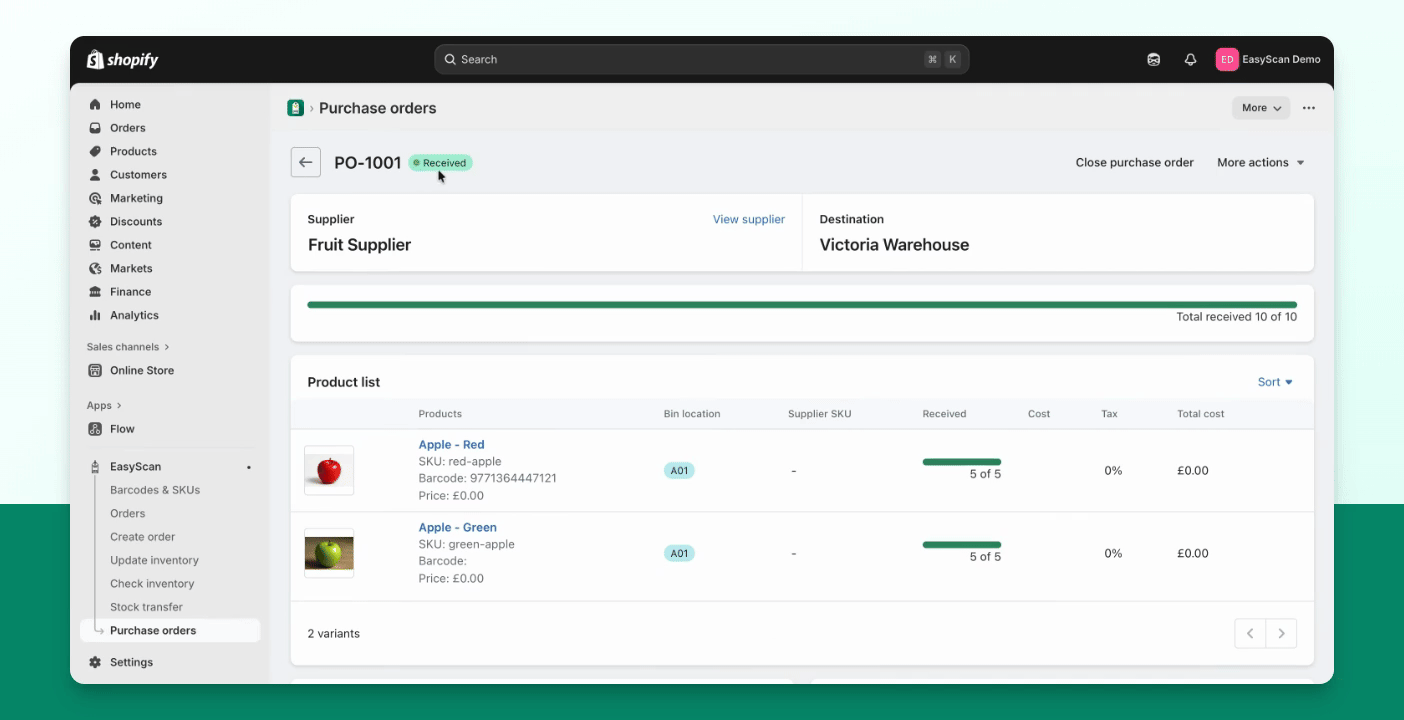
Task: Click the Apple - Green received progress bar
Action: [962, 545]
